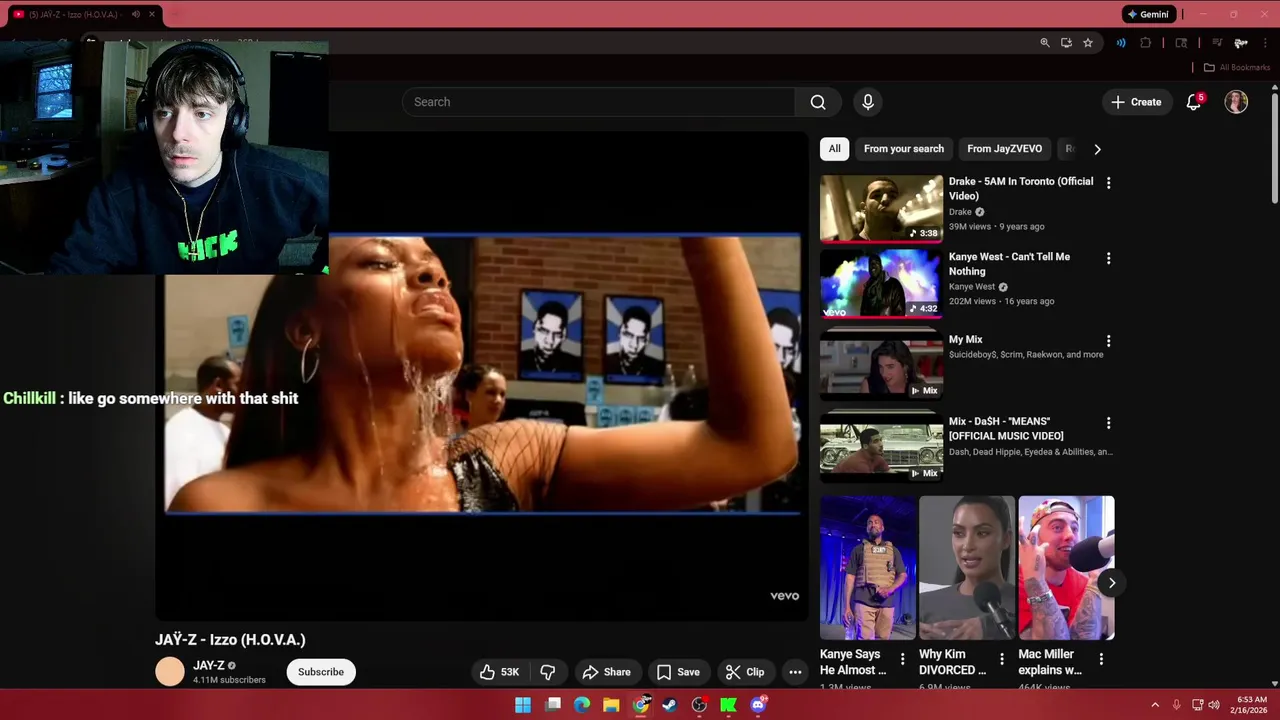Image resolution: width=1280 pixels, height=720 pixels.
Task: Launch Microsoft Edge from taskbar
Action: pos(582,705)
